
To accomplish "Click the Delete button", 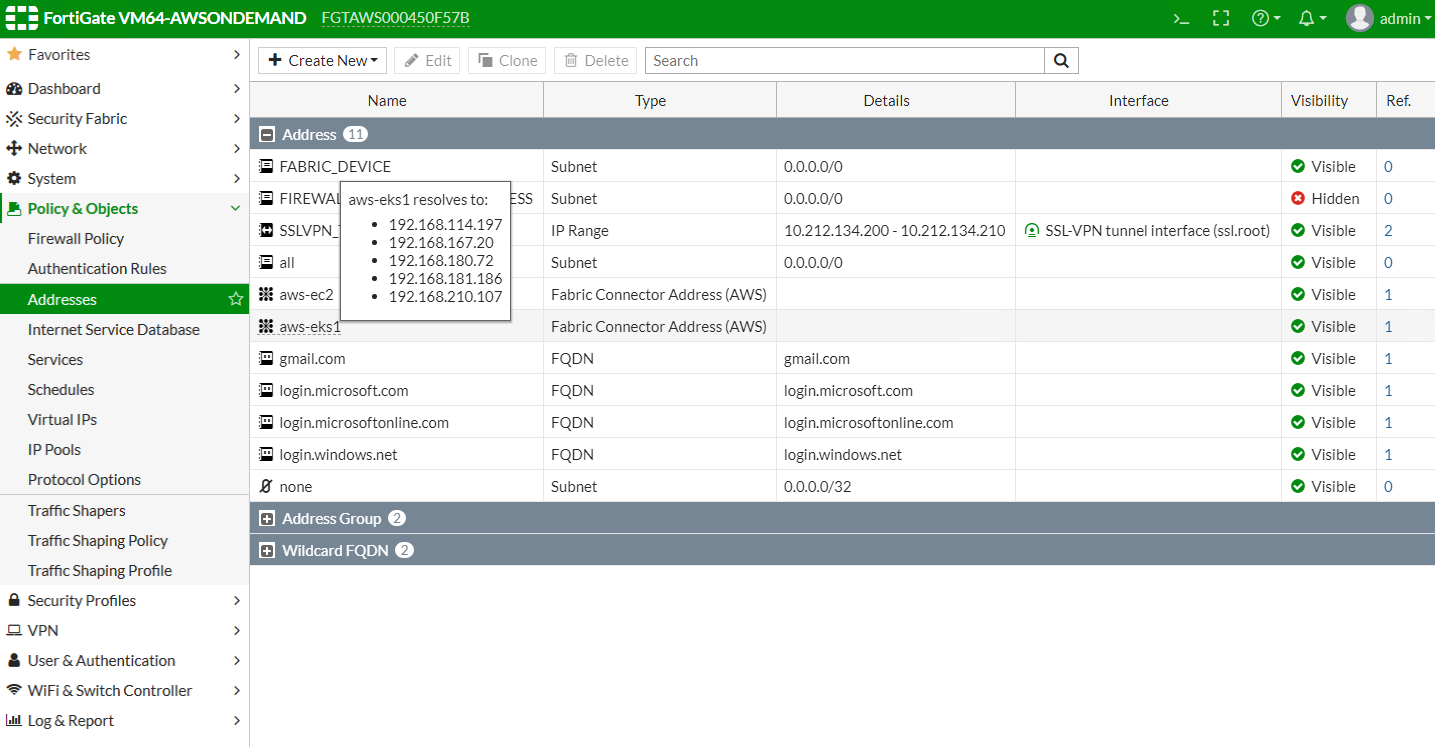I will [596, 61].
